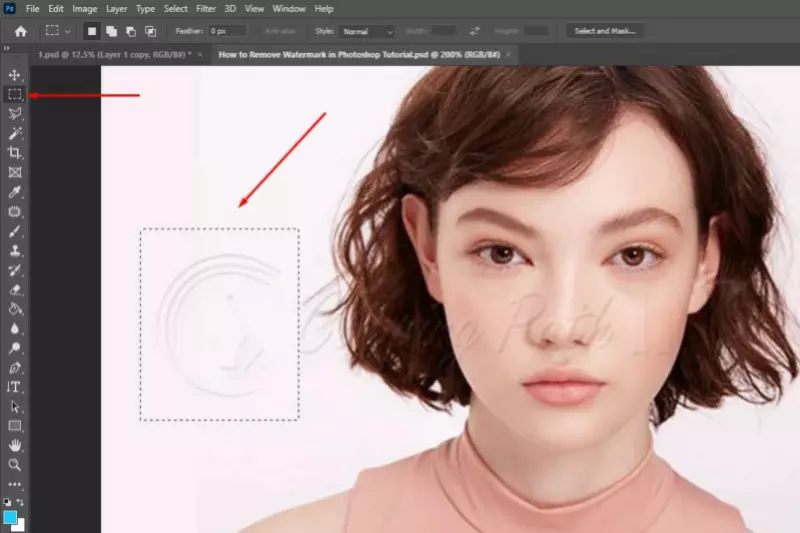800x533 pixels.
Task: Click the Photoshop Ps logo
Action: (x=9, y=9)
